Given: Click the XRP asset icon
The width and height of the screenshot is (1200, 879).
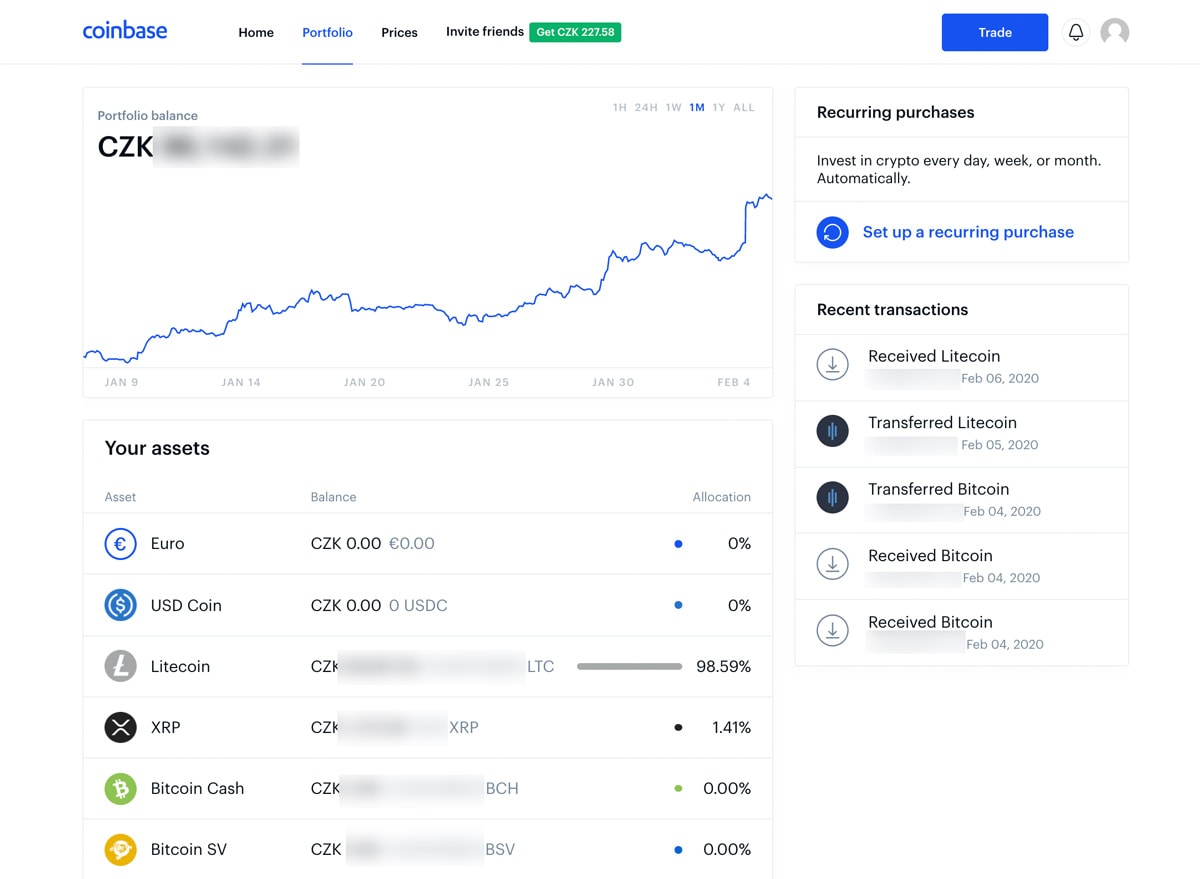Looking at the screenshot, I should (x=120, y=727).
